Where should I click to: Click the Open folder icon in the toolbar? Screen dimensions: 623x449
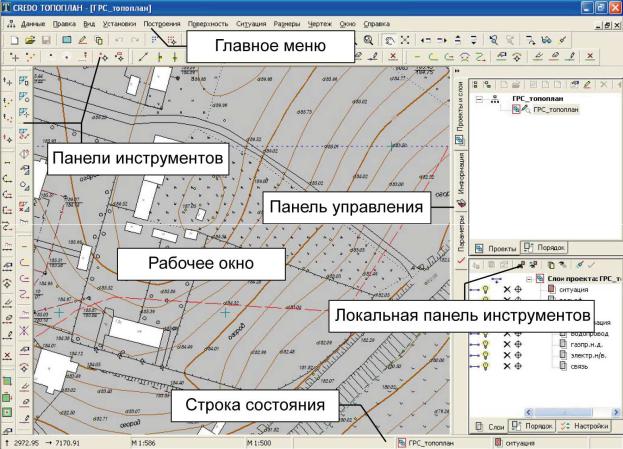point(30,40)
